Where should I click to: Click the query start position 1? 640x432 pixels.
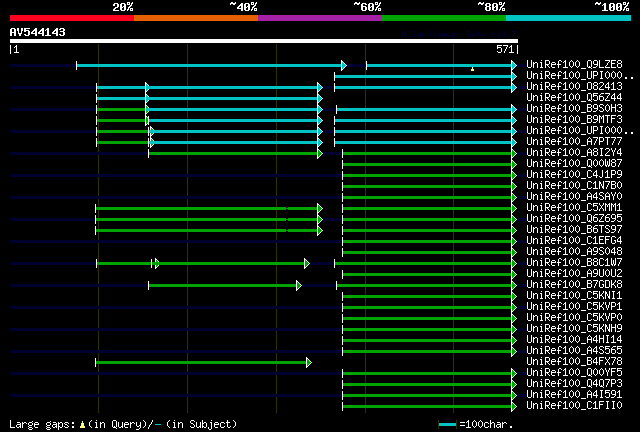pos(16,49)
